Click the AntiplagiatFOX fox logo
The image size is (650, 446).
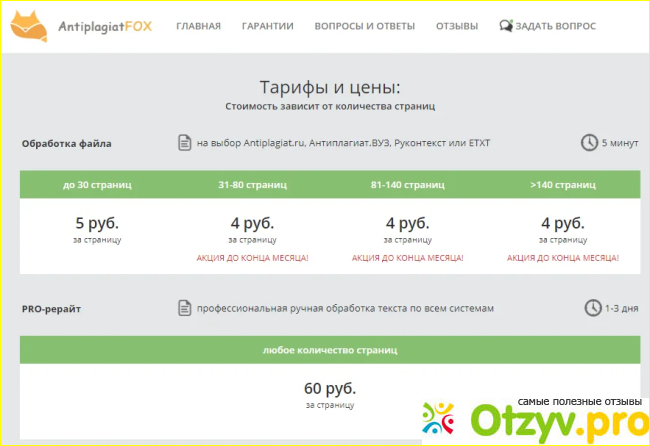(32, 26)
